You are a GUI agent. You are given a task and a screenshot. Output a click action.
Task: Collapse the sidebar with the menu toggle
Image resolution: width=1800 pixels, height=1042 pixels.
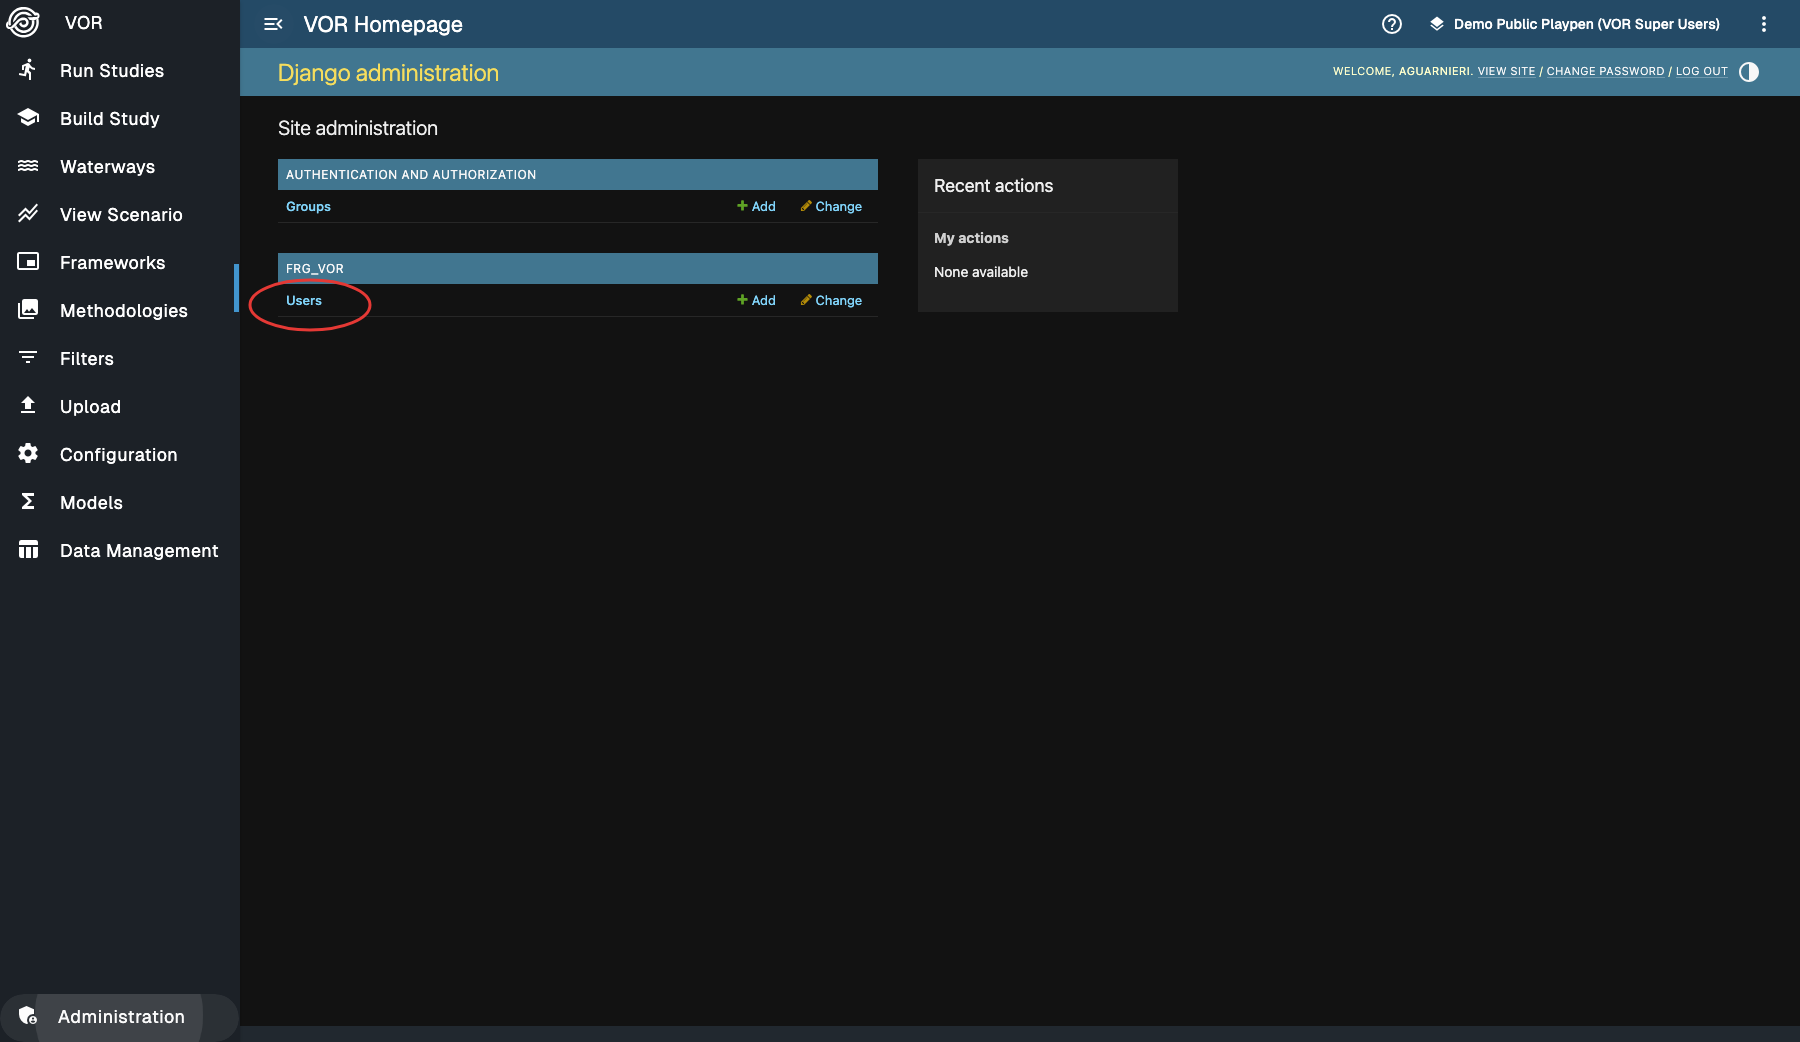click(x=273, y=24)
